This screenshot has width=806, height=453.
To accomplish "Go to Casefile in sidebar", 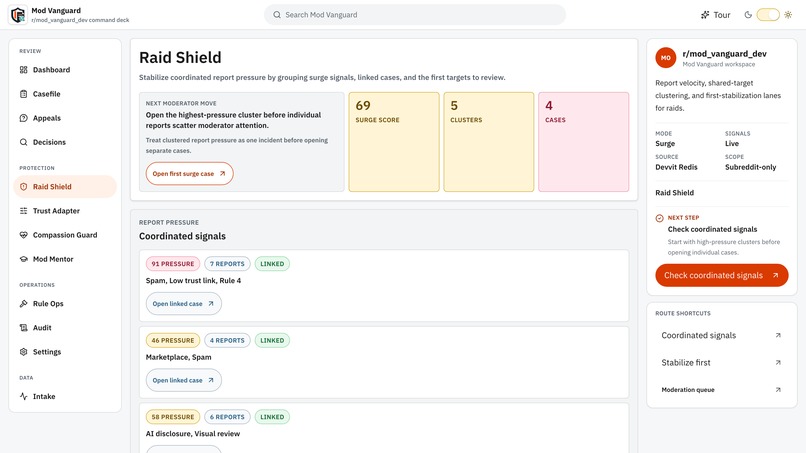I will 65,94.
